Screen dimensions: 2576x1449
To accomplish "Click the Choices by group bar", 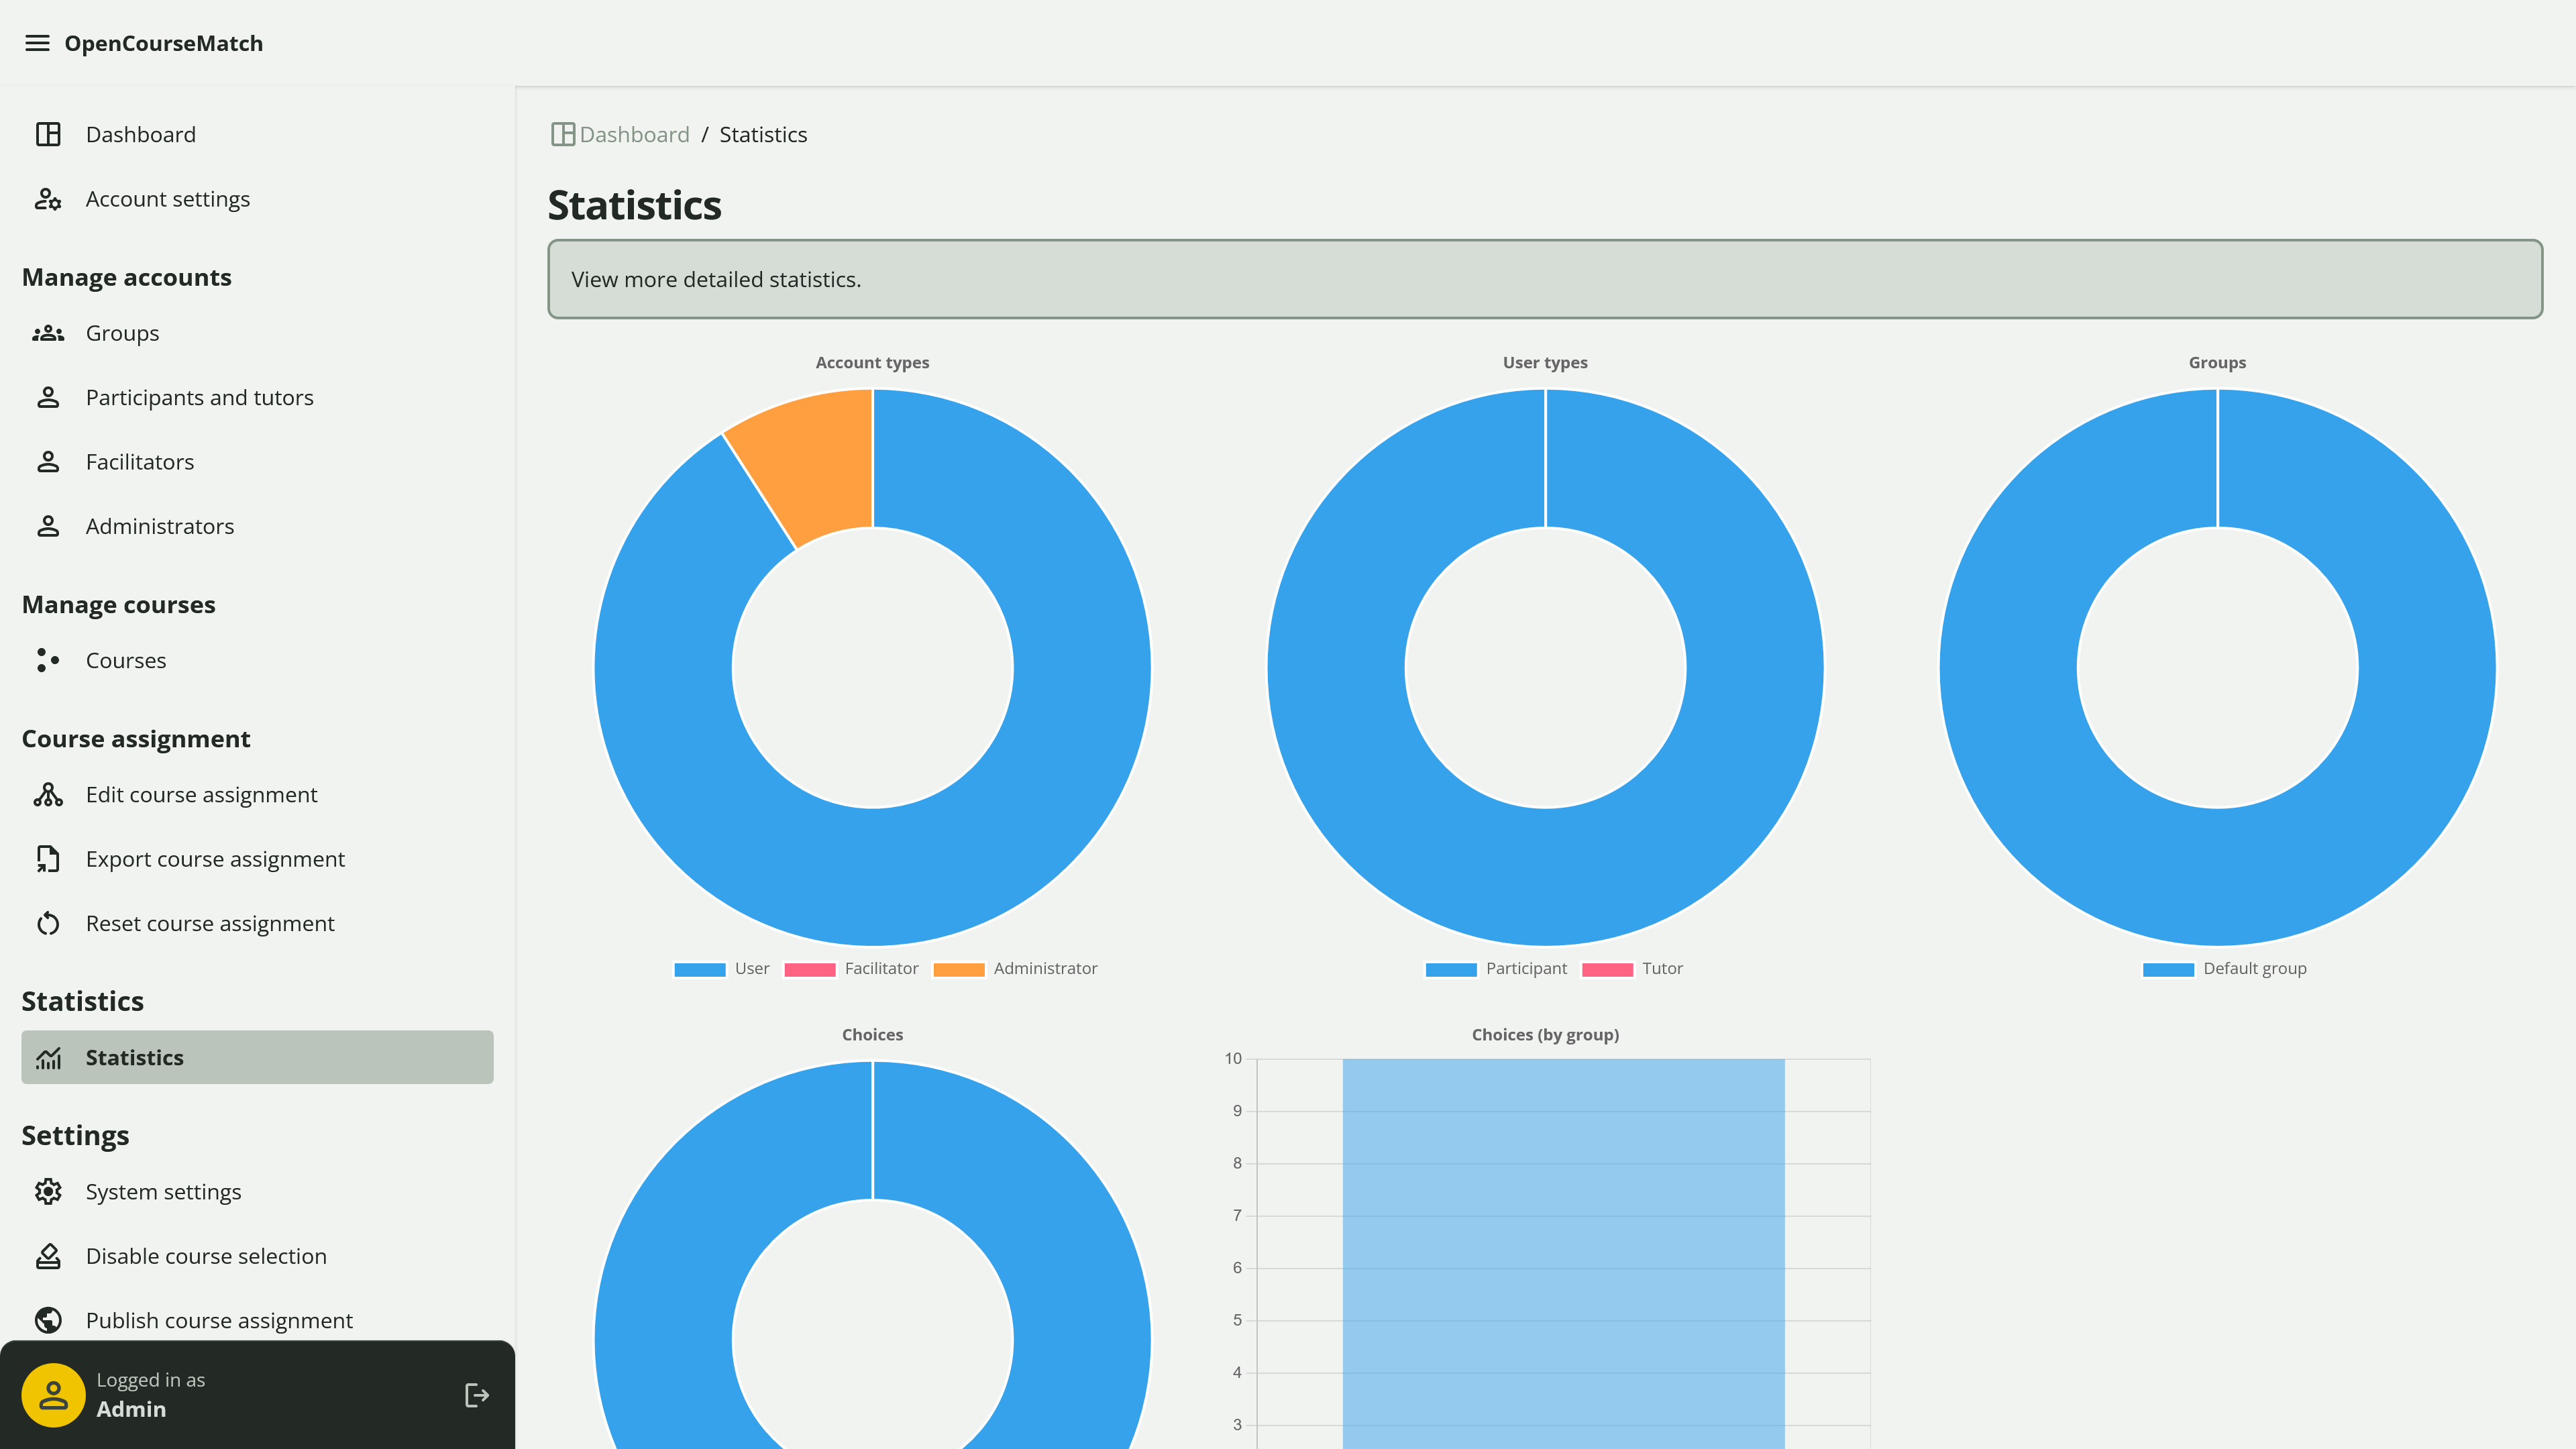I will pyautogui.click(x=1563, y=1253).
